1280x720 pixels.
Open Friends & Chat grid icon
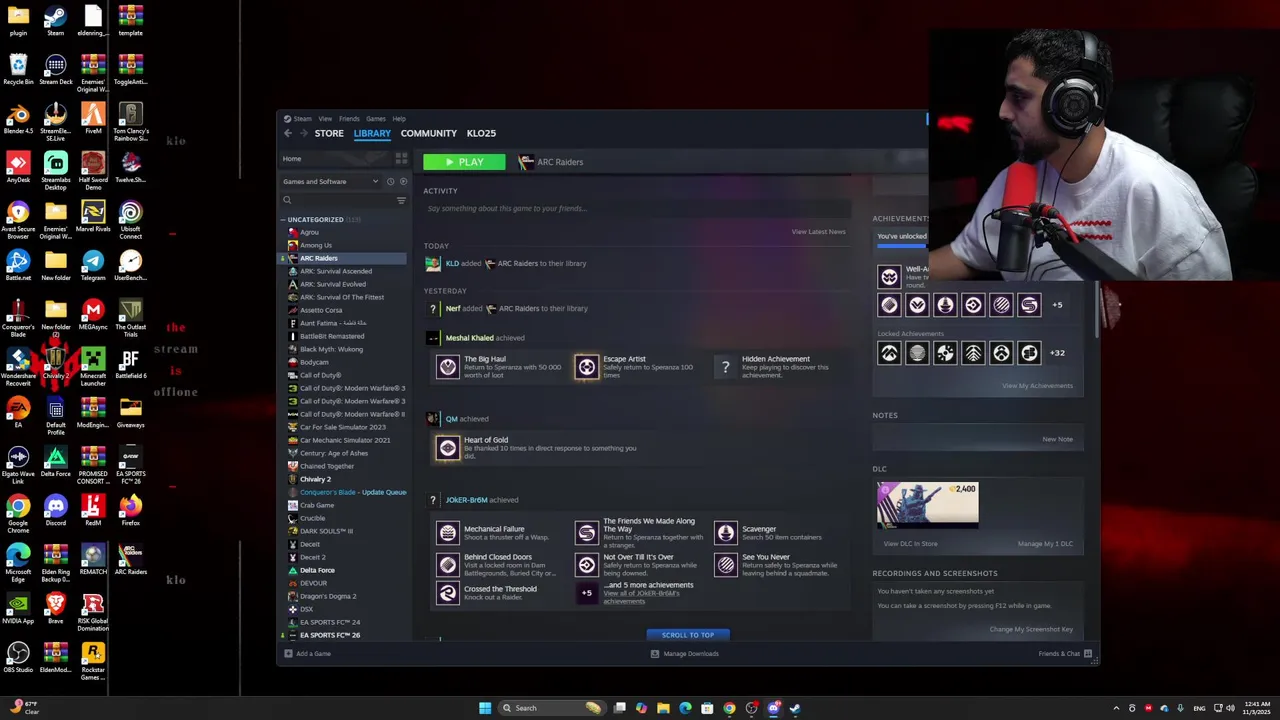1088,654
